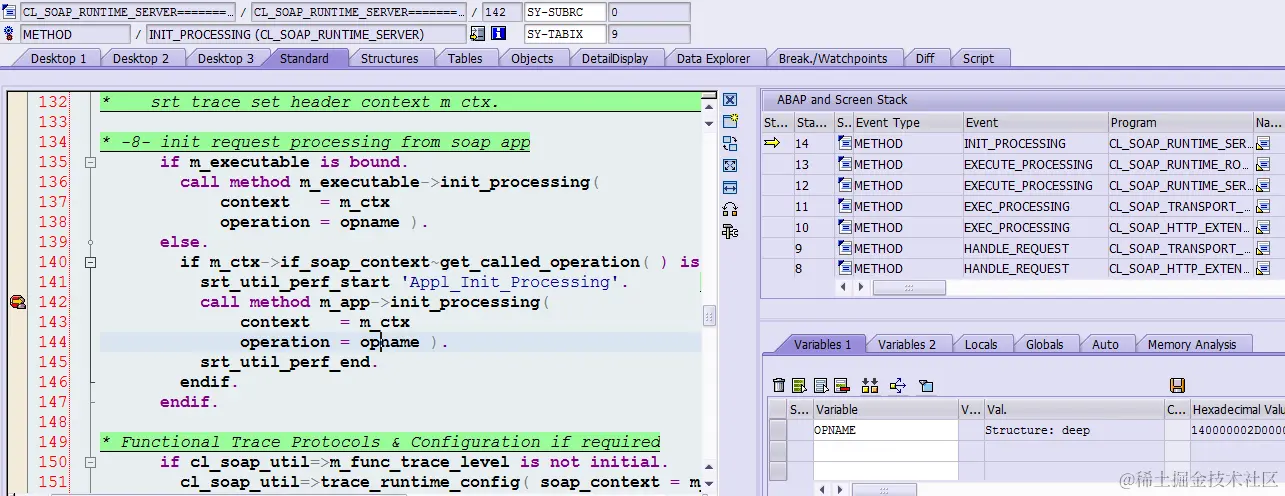Open the Desktop 3 tab
The width and height of the screenshot is (1285, 496).
click(x=226, y=58)
